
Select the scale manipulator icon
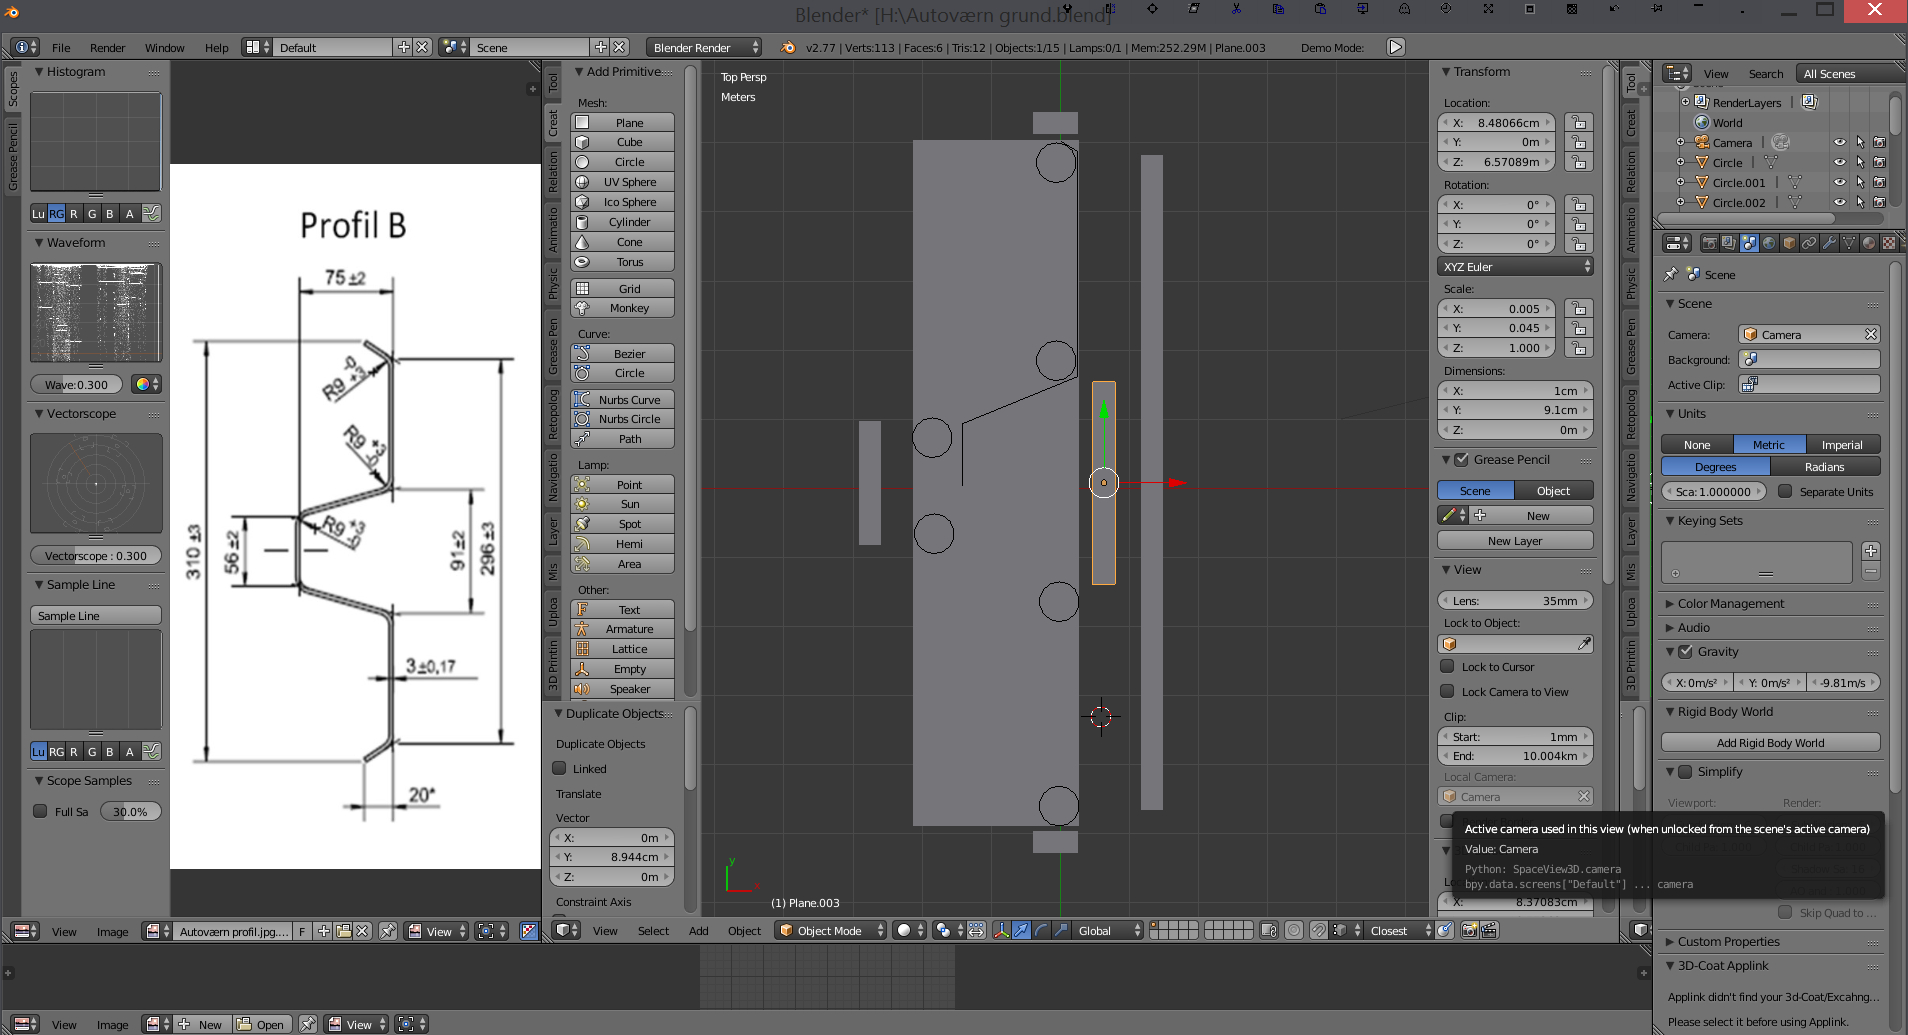tap(1061, 930)
